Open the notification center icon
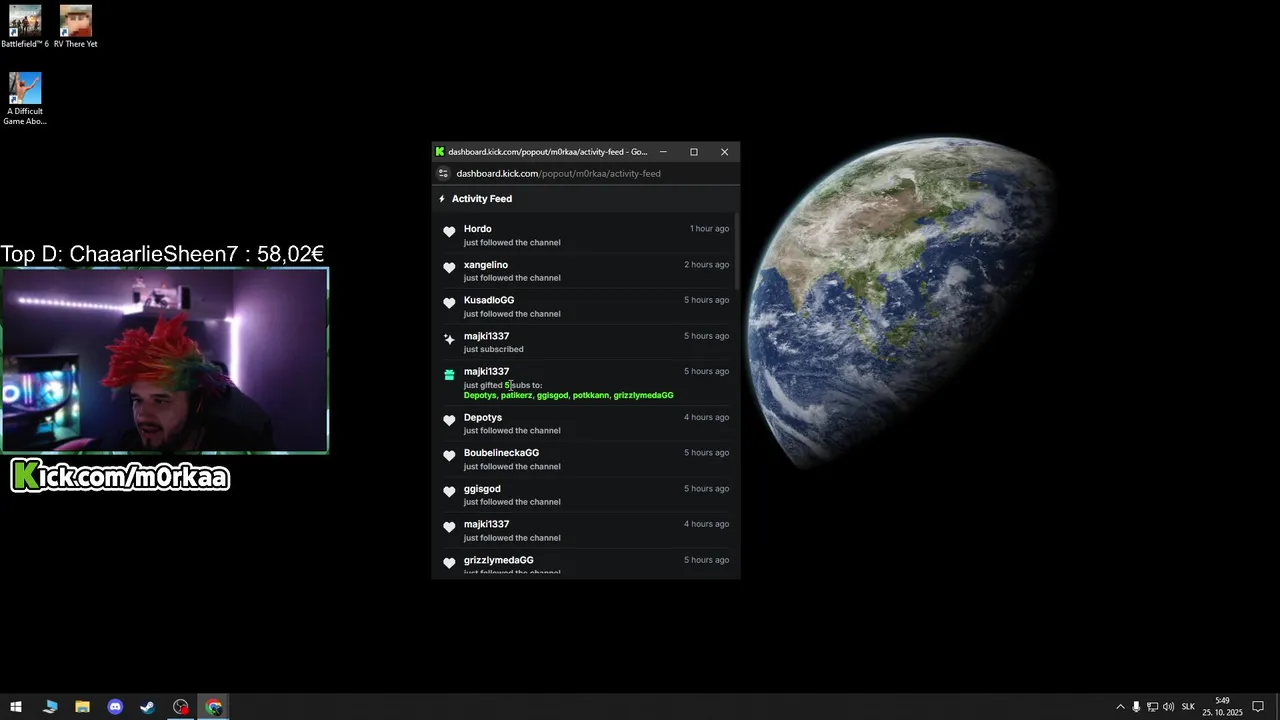This screenshot has width=1280, height=720. (1258, 707)
